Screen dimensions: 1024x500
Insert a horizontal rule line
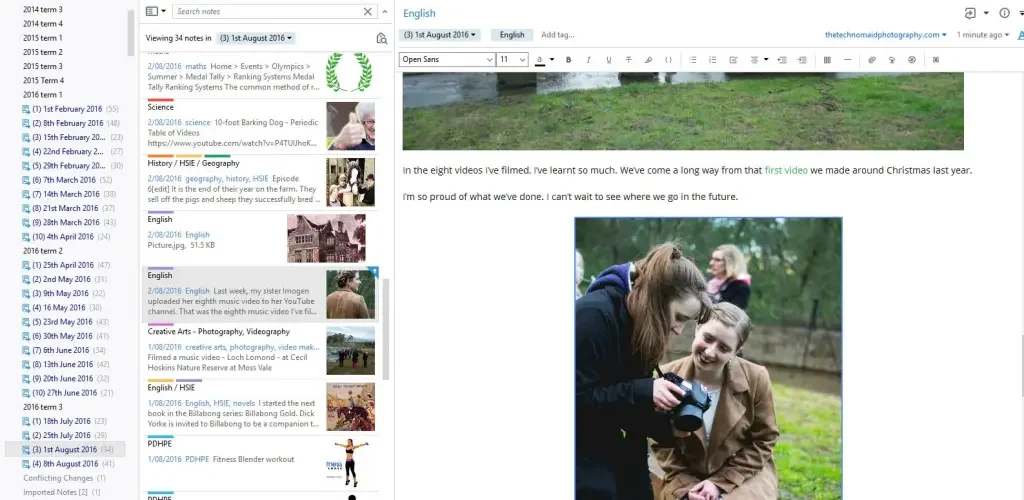click(x=848, y=59)
